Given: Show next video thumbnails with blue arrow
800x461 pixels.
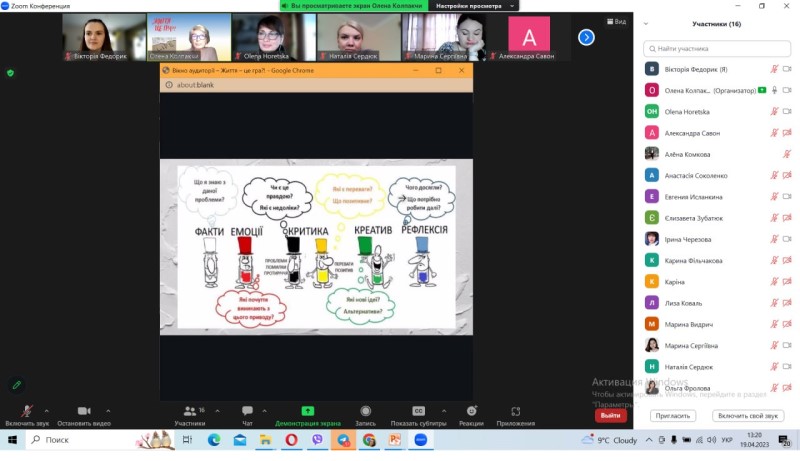Looking at the screenshot, I should (x=586, y=37).
